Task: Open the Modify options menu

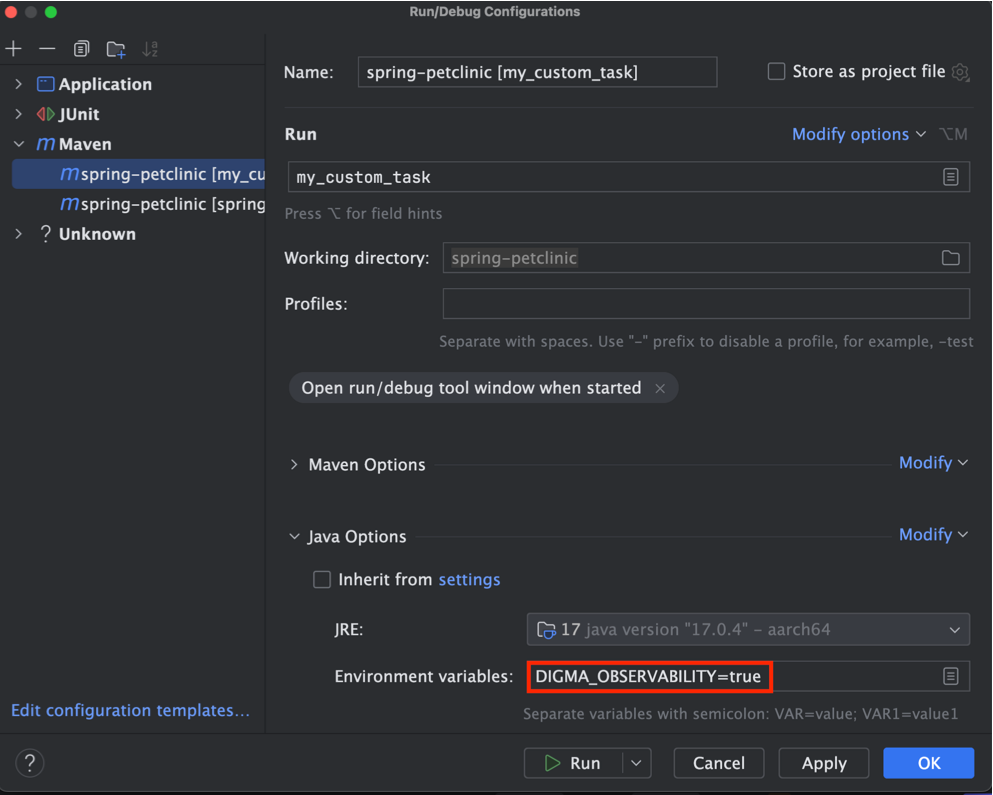Action: tap(858, 134)
